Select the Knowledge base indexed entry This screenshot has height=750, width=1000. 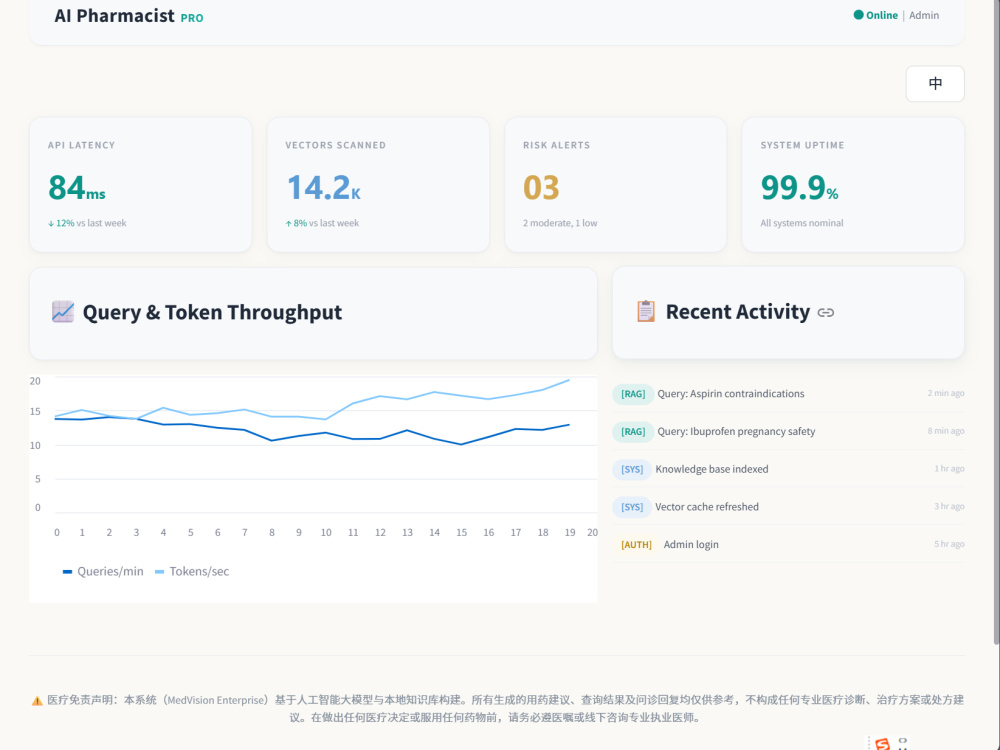788,469
